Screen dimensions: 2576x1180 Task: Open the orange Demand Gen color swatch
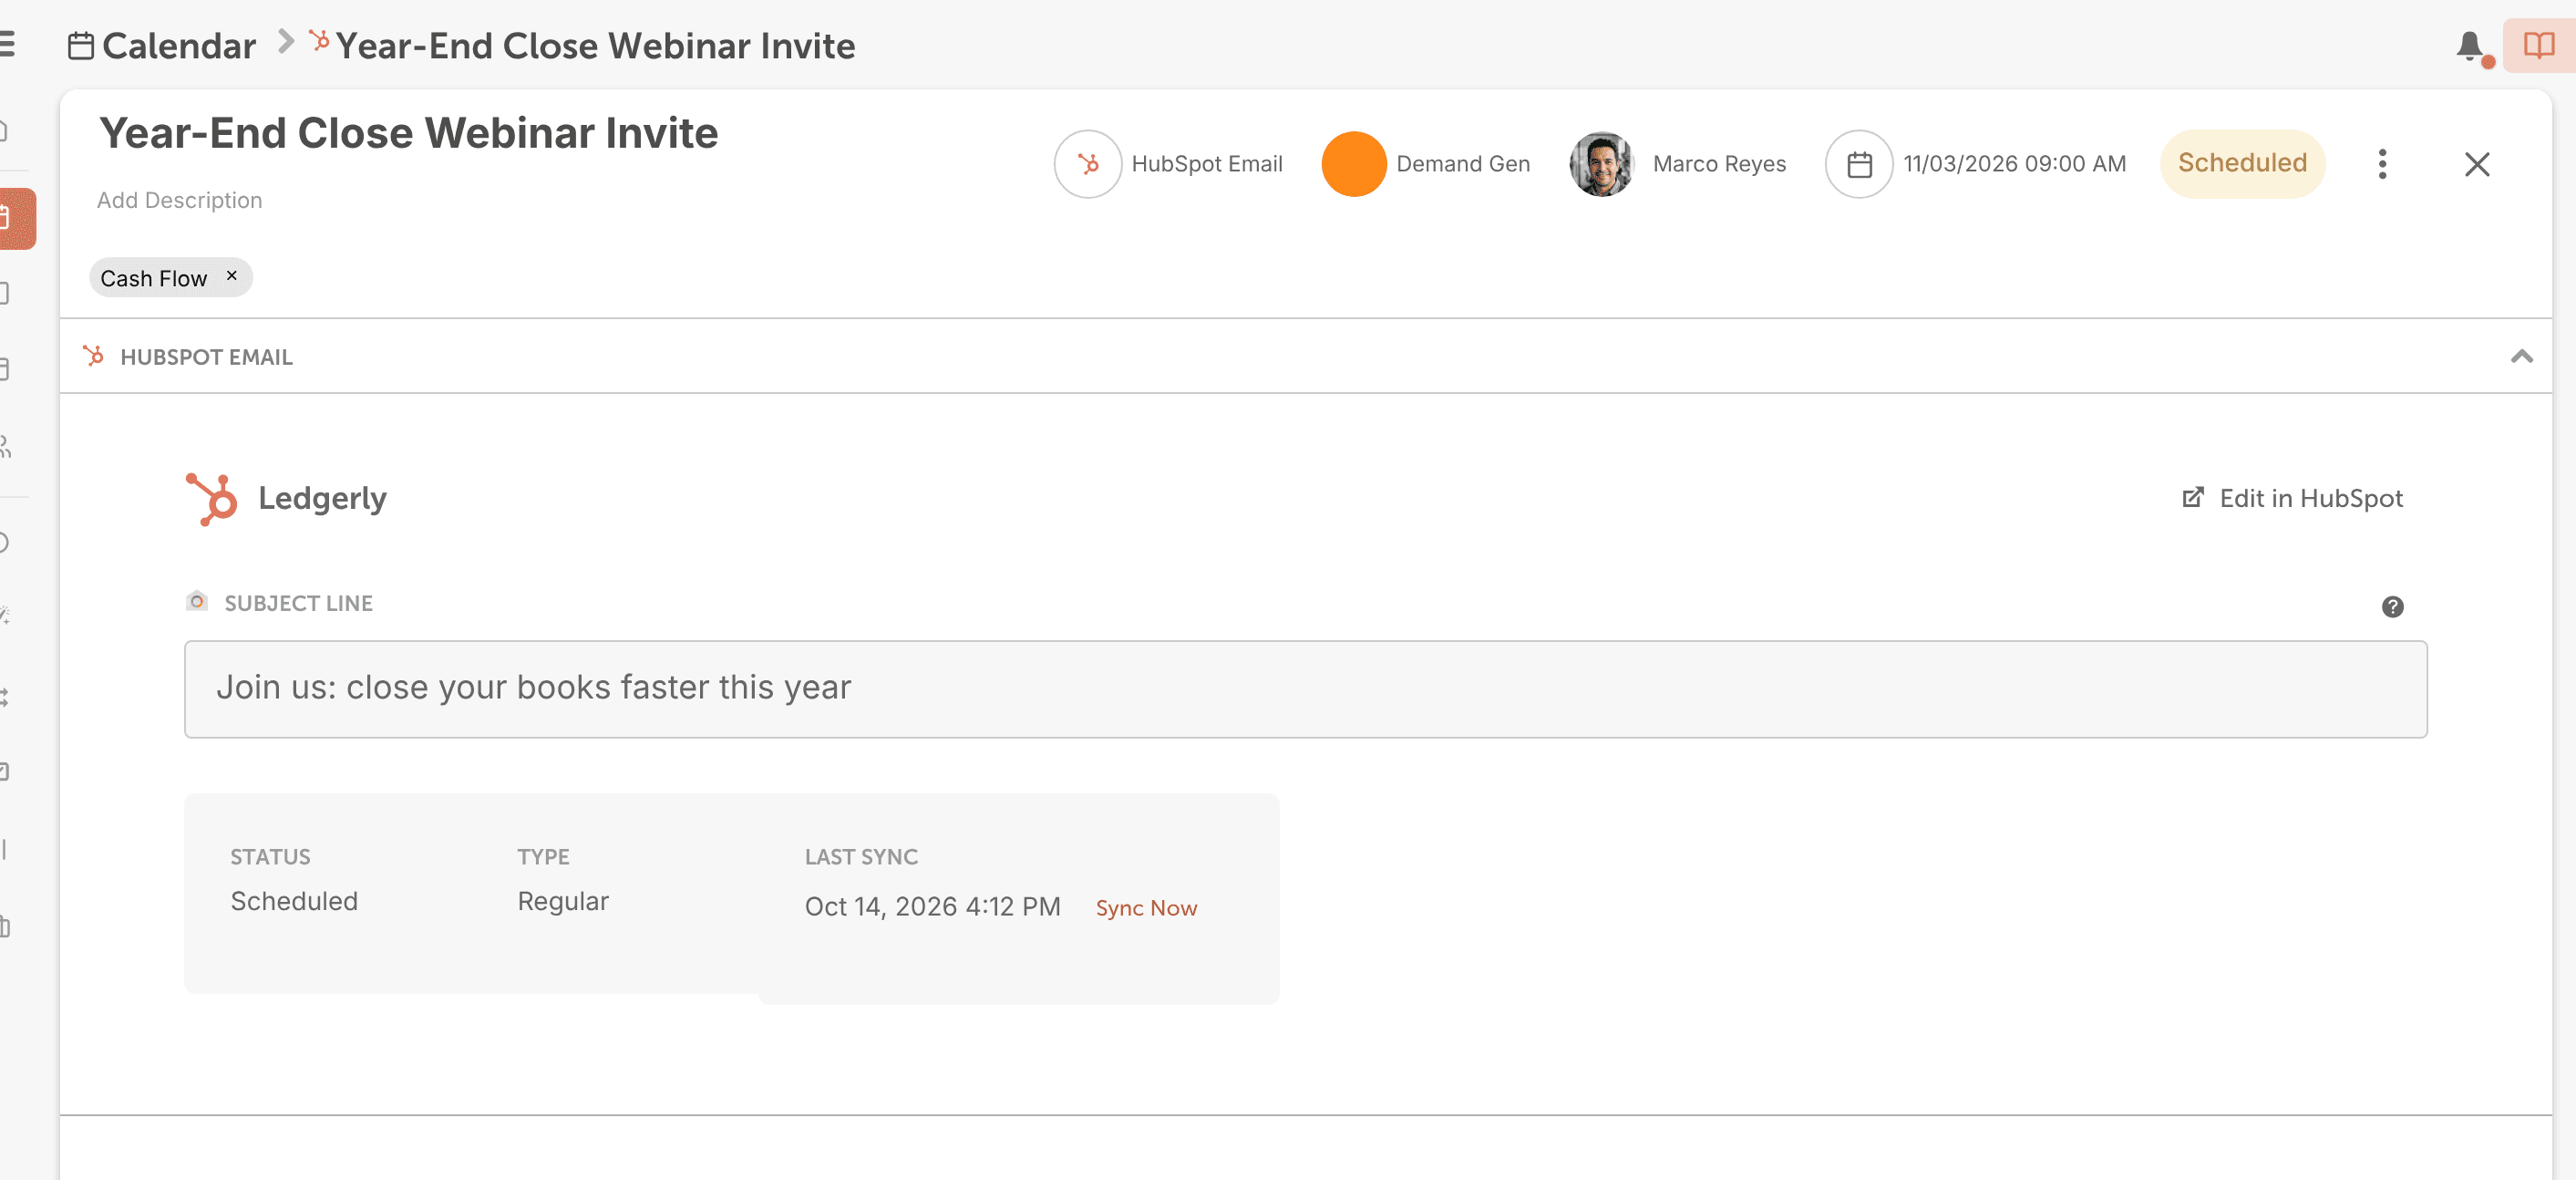click(1354, 164)
